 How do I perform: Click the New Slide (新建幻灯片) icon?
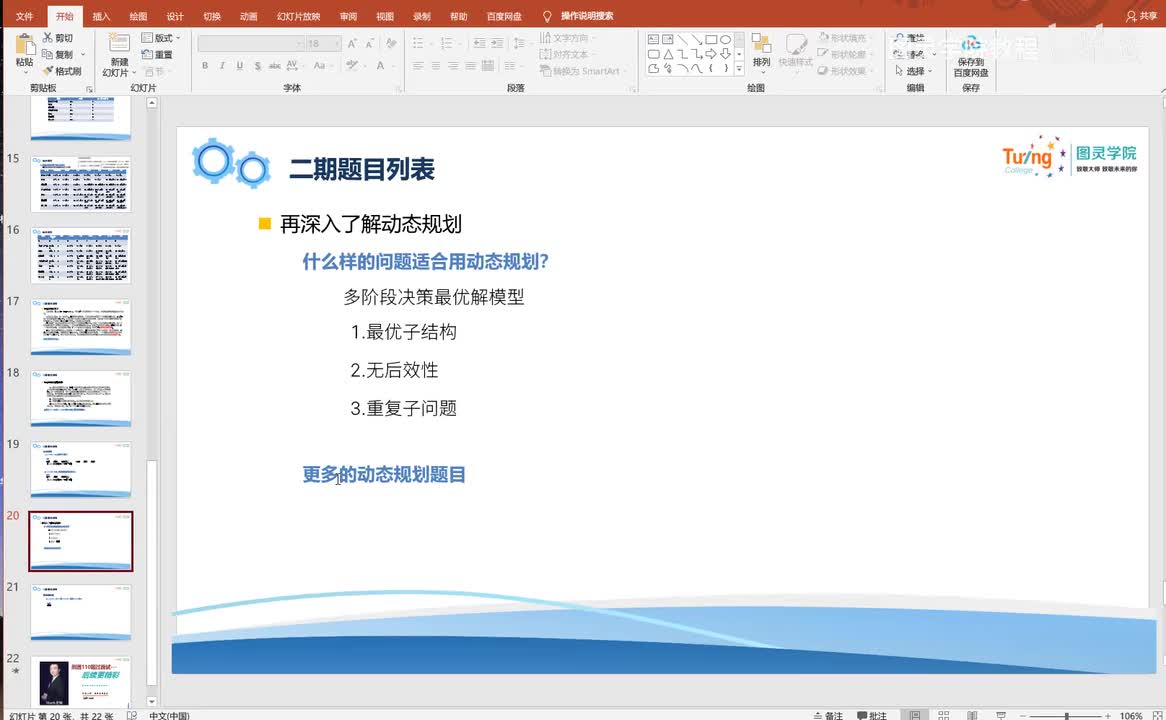[119, 44]
